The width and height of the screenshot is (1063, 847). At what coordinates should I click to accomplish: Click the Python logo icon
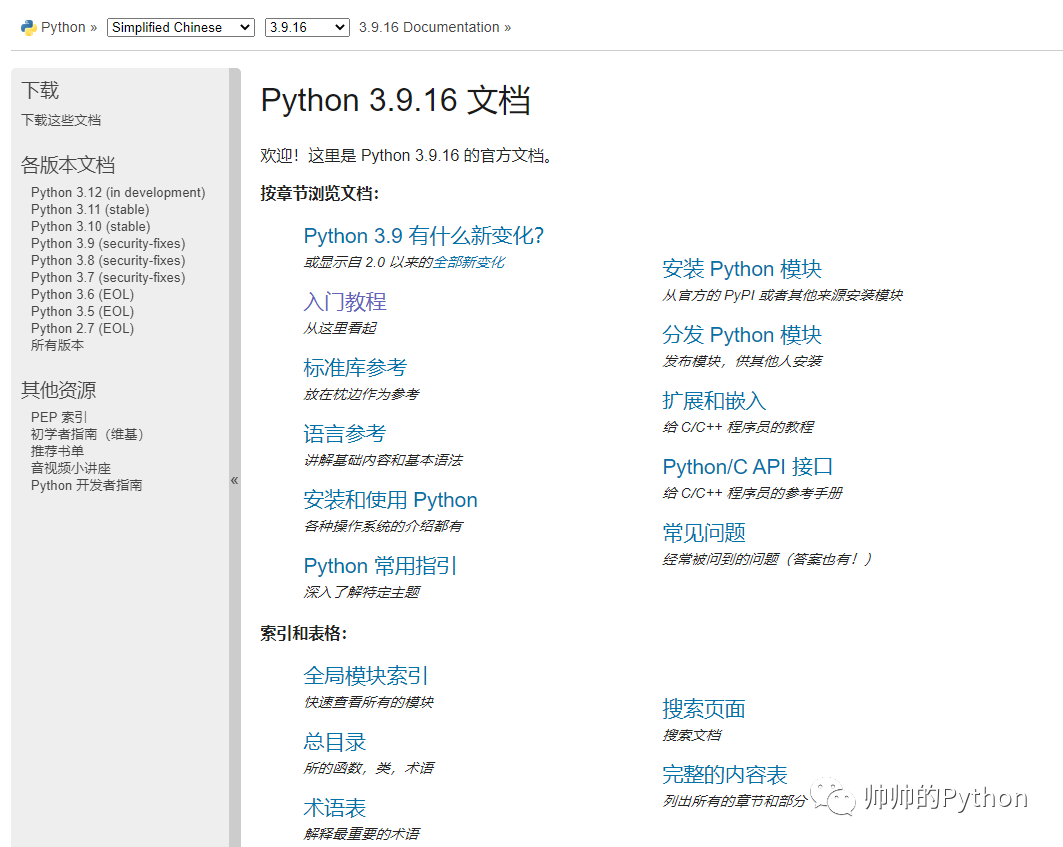[28, 27]
